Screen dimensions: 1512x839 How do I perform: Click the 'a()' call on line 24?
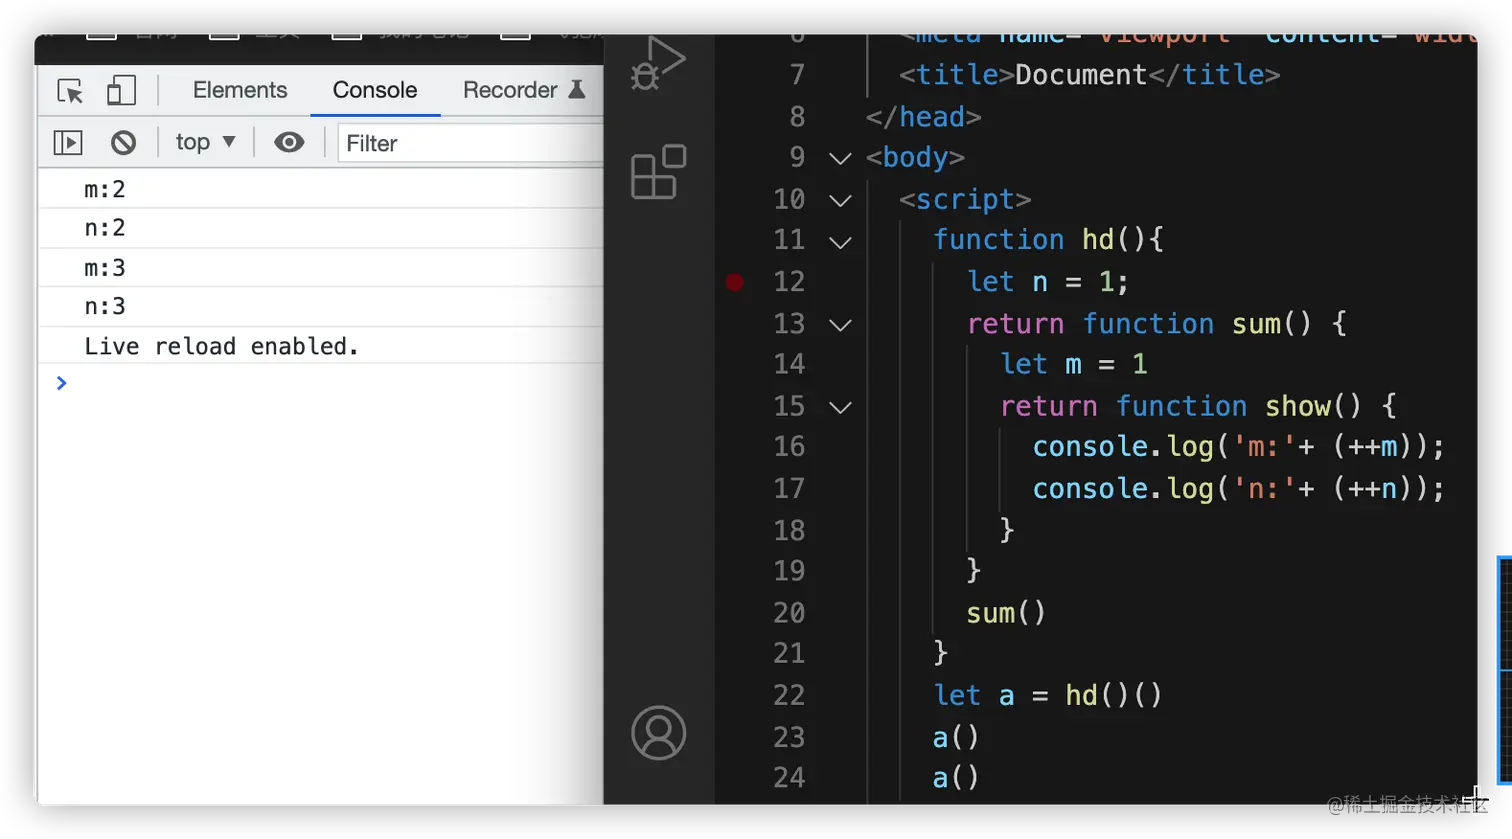[x=955, y=777]
